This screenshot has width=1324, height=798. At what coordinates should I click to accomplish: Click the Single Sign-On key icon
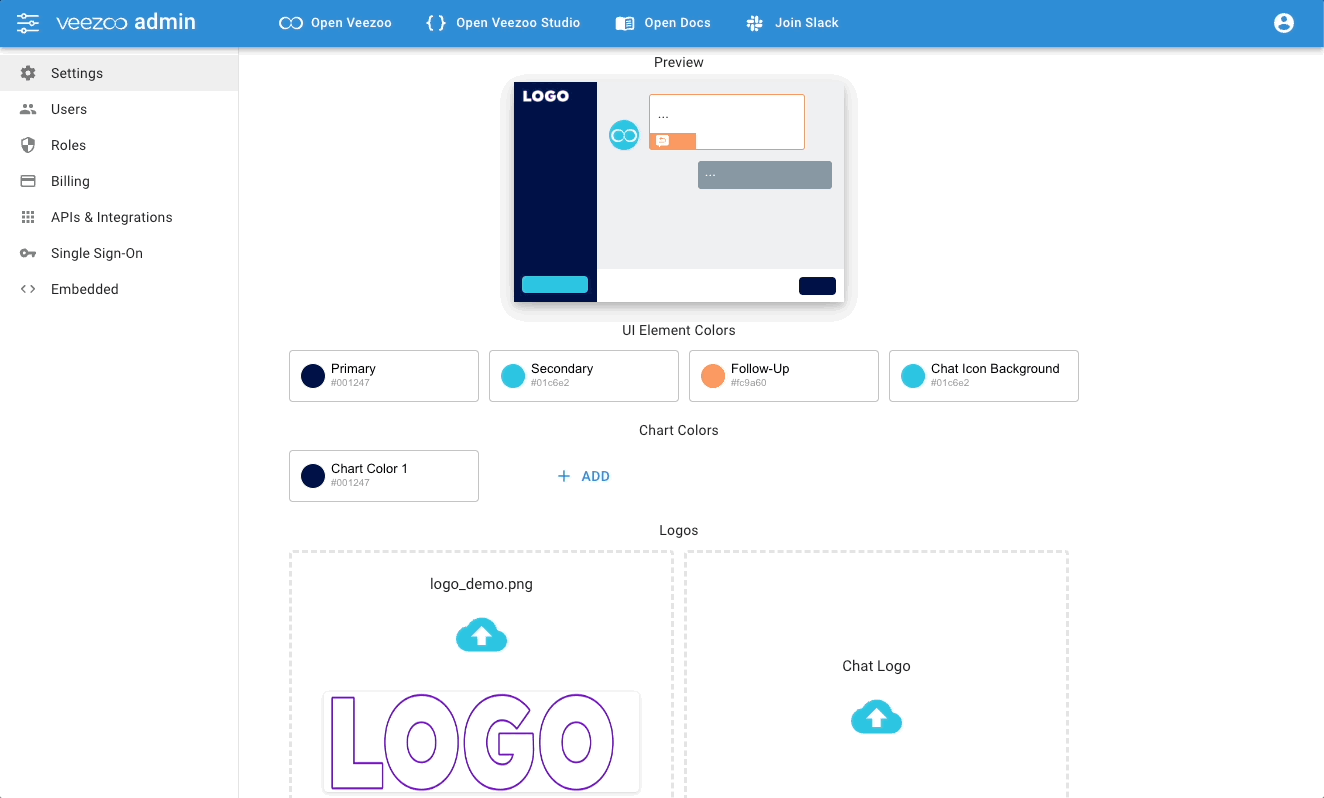(x=28, y=253)
